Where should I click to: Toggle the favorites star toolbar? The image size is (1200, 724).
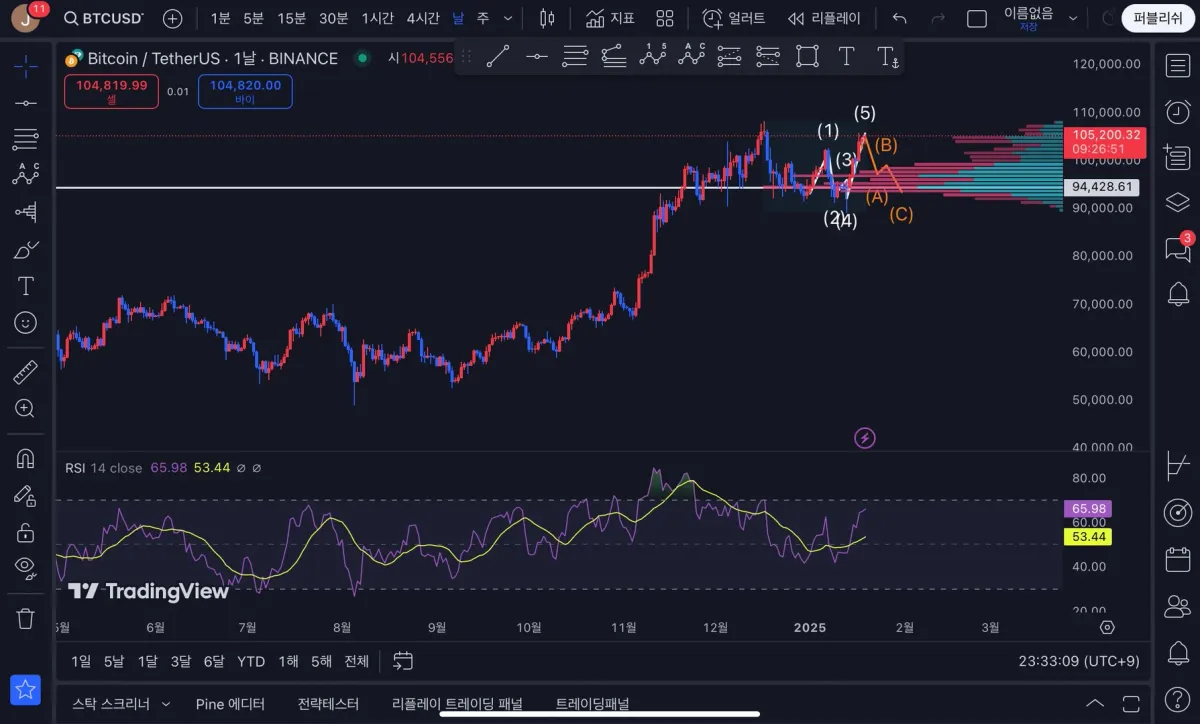tap(26, 689)
